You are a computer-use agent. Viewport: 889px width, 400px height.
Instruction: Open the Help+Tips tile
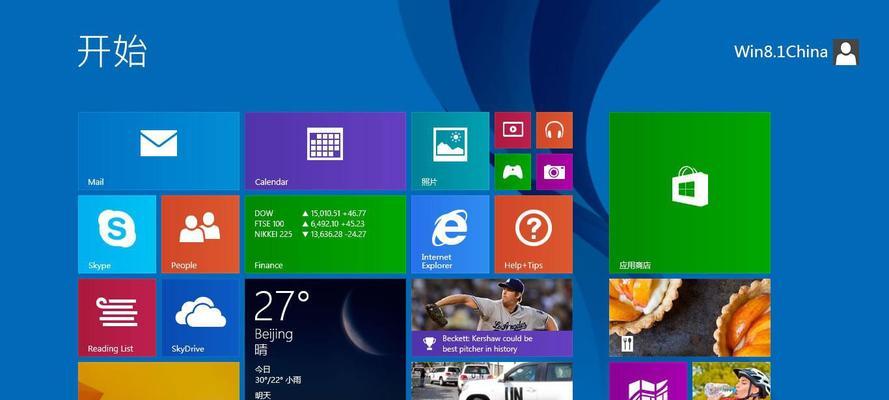point(533,234)
